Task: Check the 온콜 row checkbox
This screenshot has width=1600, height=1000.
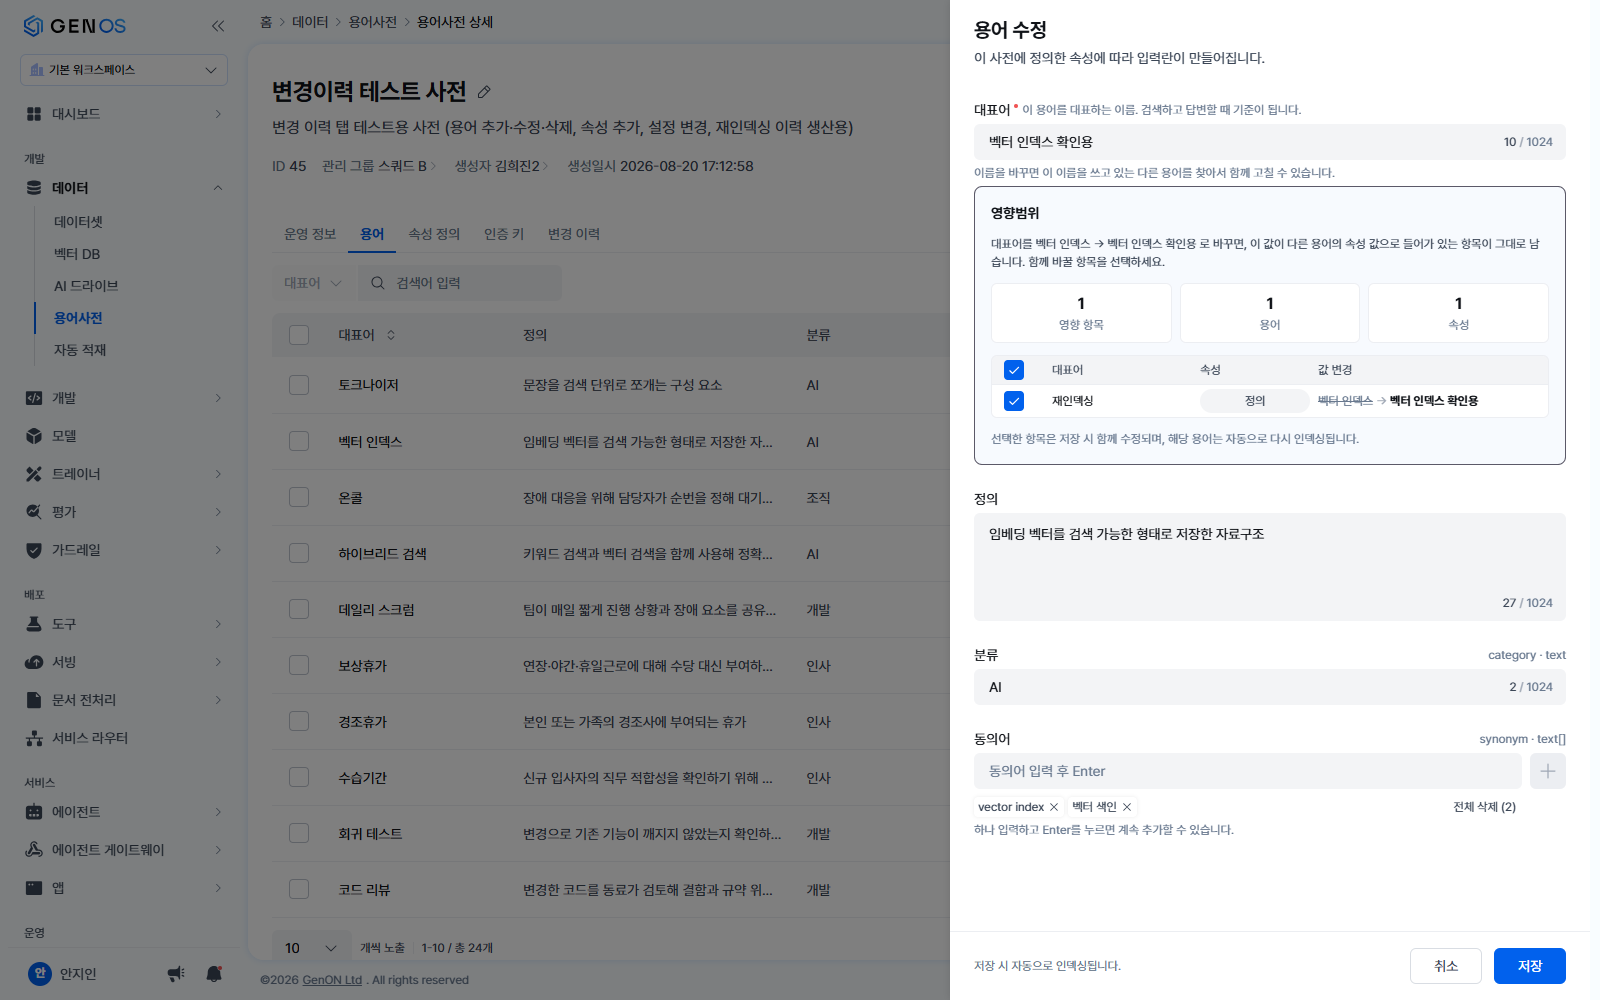Action: coord(299,497)
